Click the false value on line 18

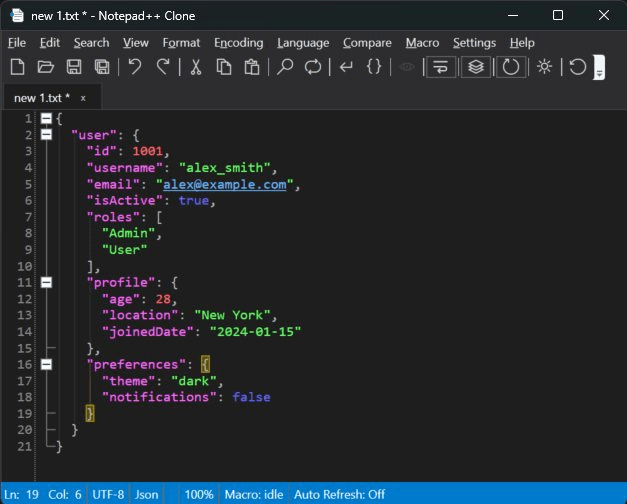(251, 397)
